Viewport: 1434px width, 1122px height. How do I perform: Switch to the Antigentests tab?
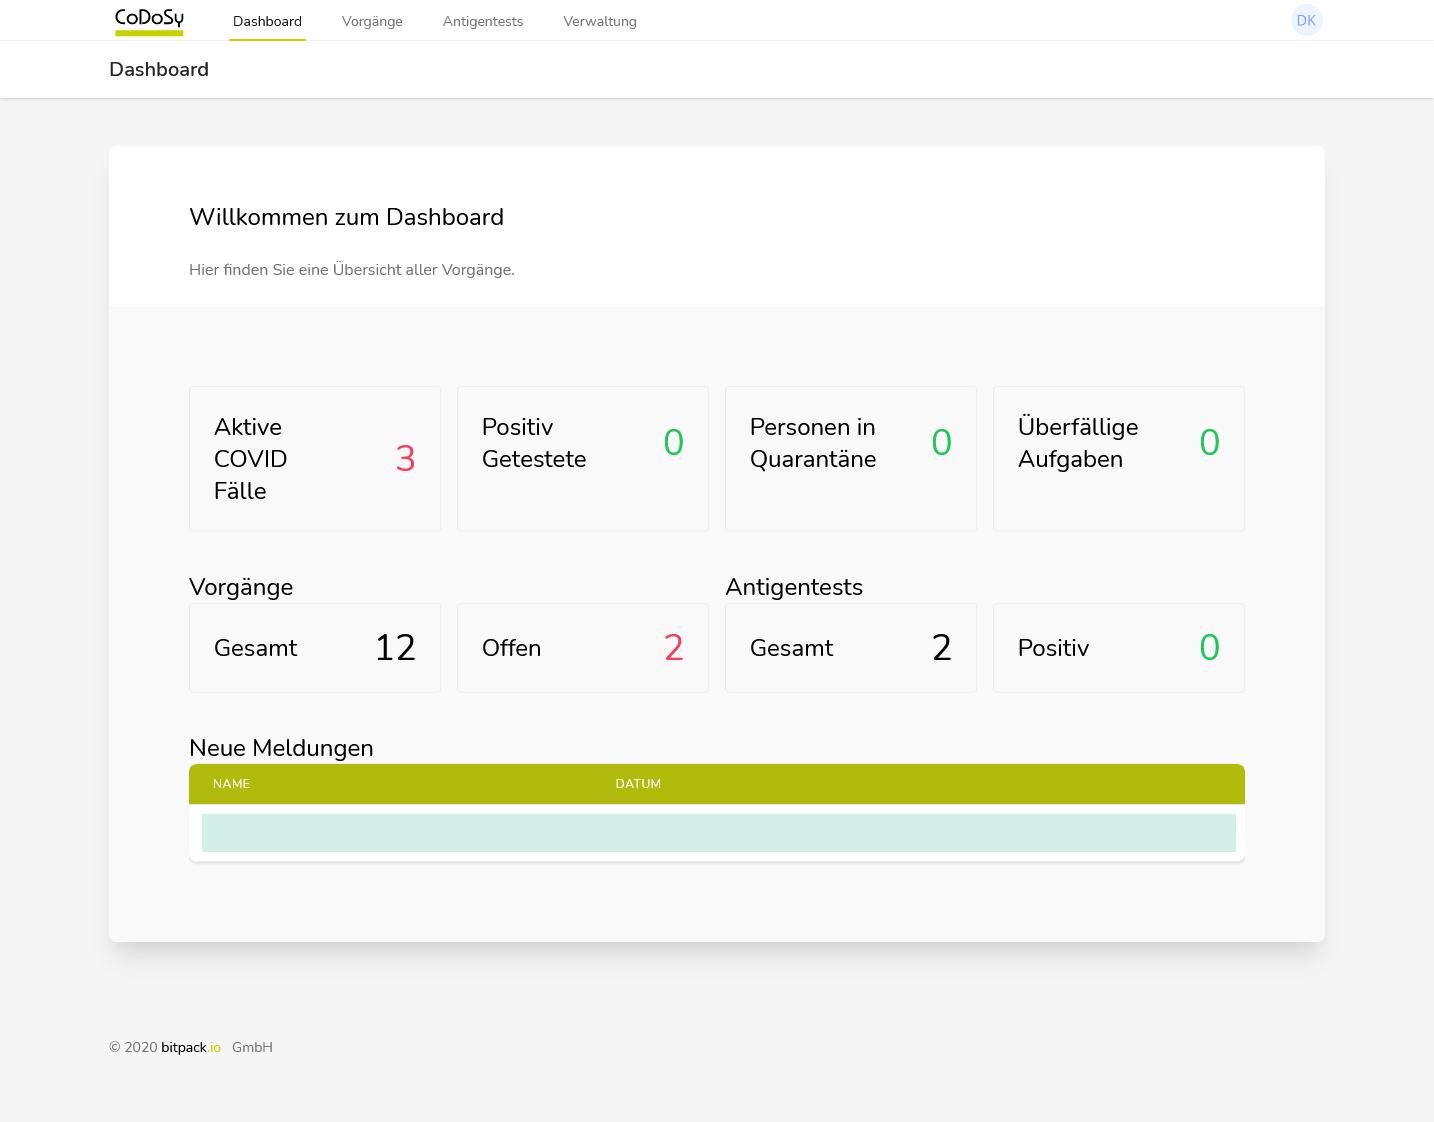click(x=483, y=21)
